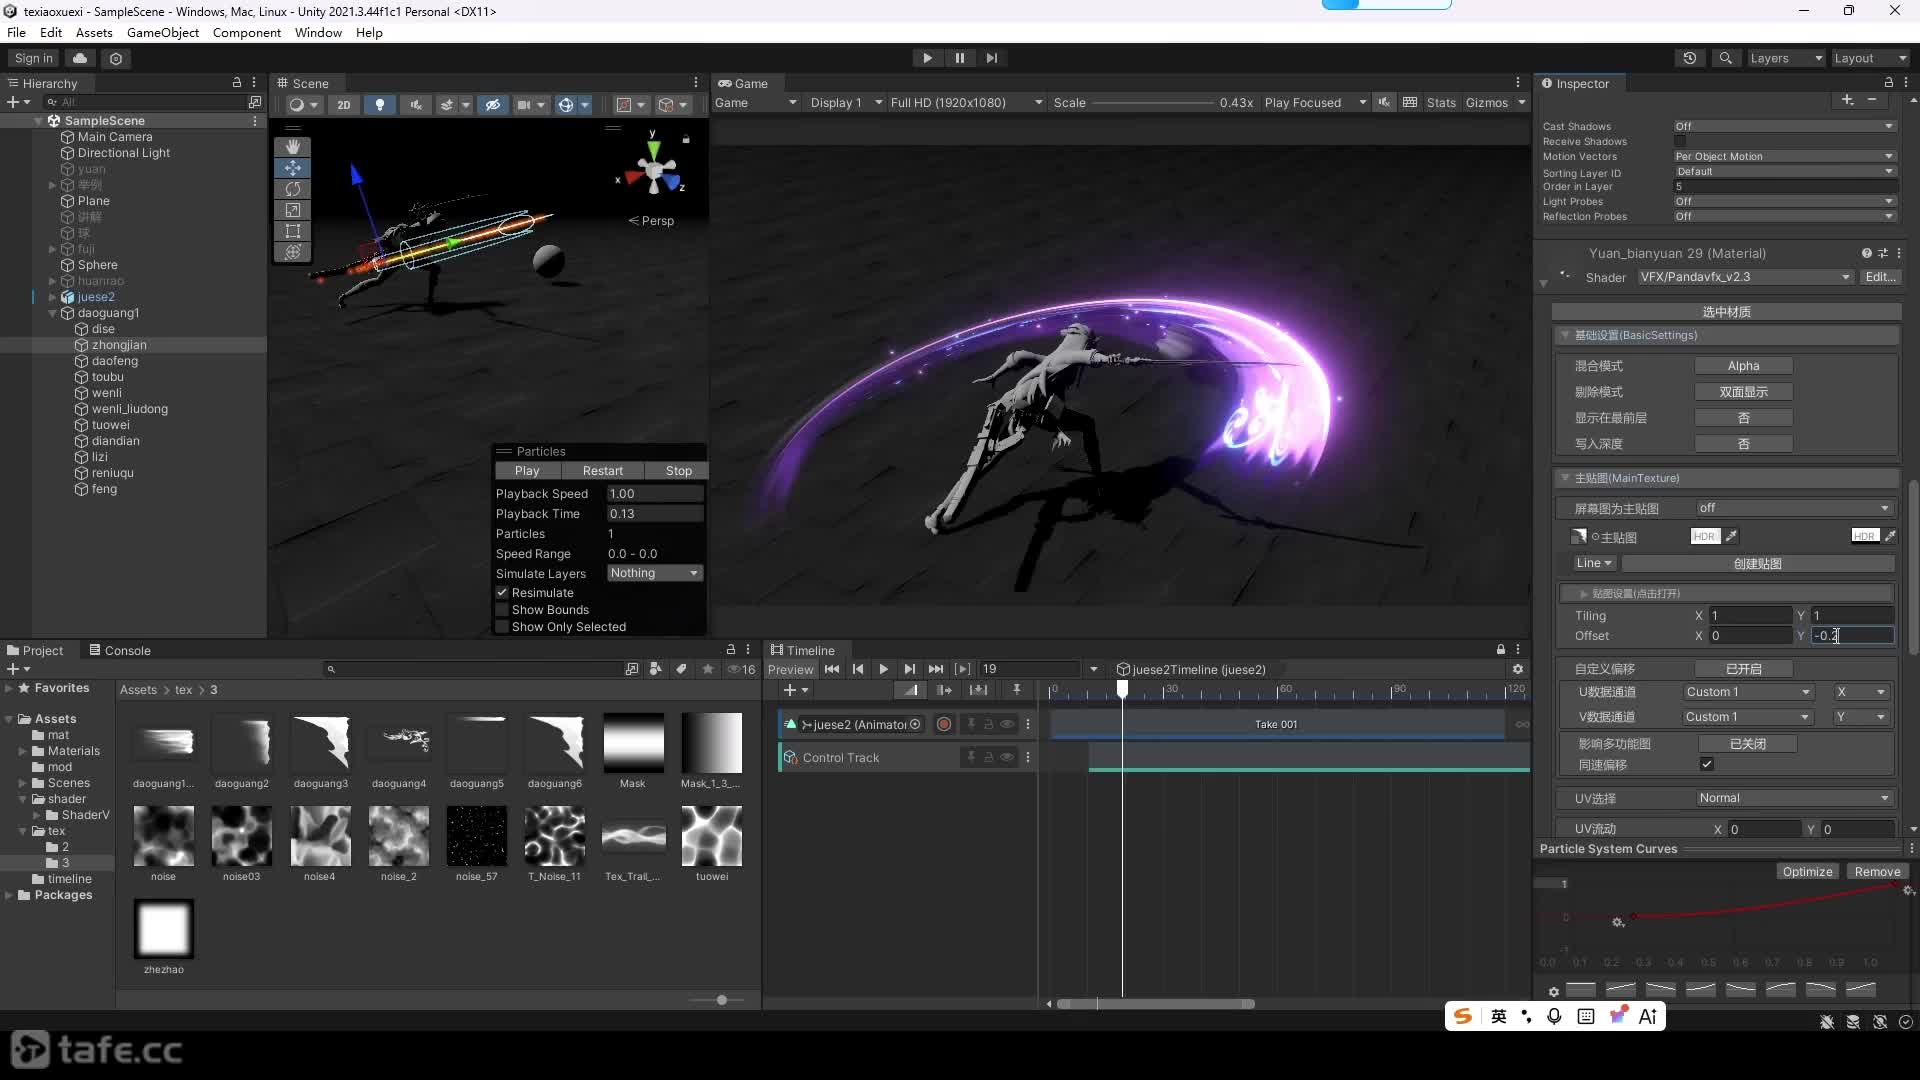Click the Sign in button
This screenshot has height=1080, width=1920.
click(x=33, y=58)
